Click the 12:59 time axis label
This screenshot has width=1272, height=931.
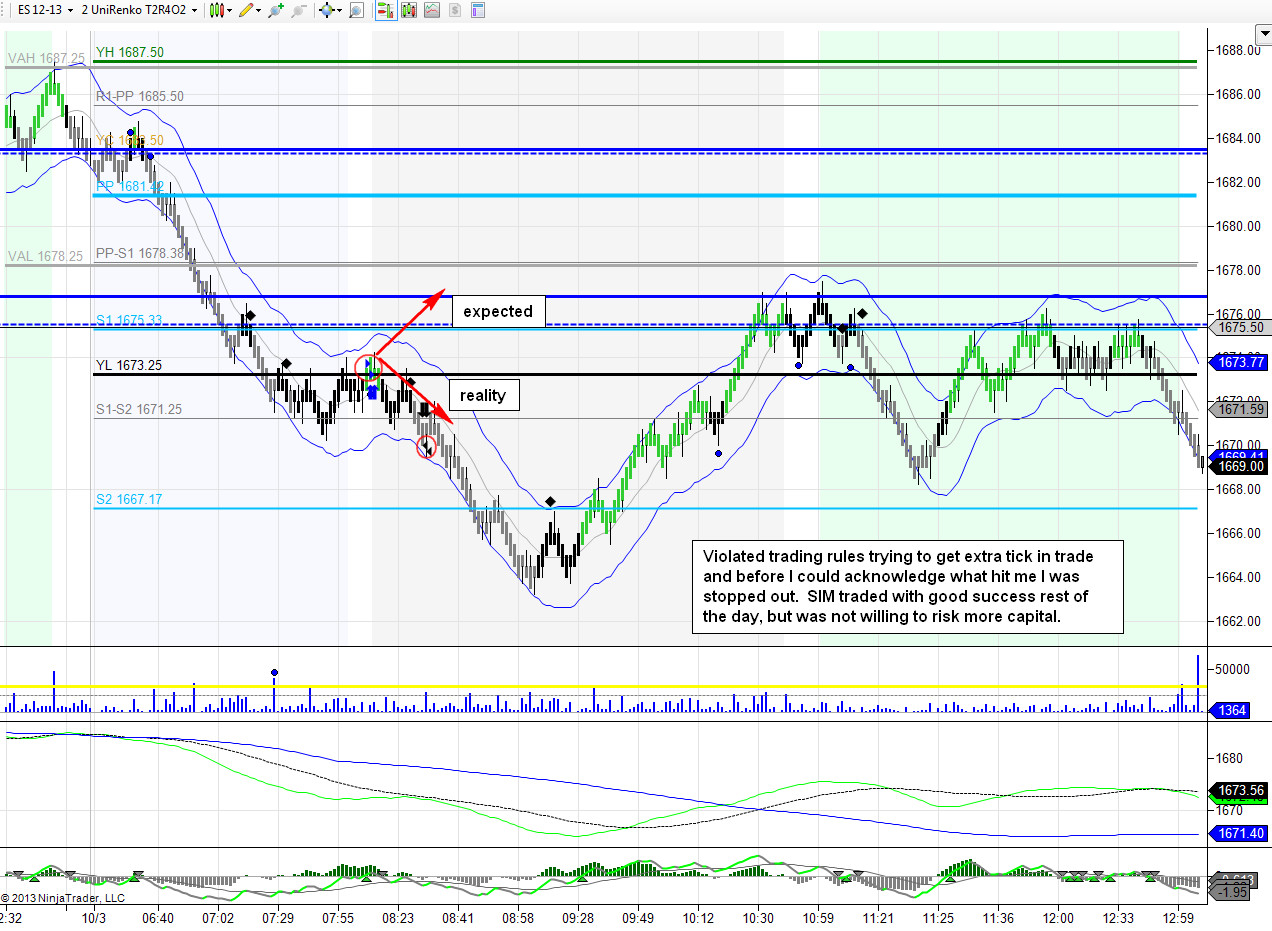tap(1179, 918)
